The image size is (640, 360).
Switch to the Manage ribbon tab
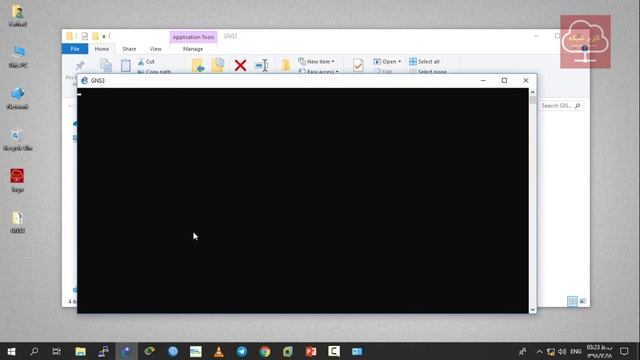[193, 49]
